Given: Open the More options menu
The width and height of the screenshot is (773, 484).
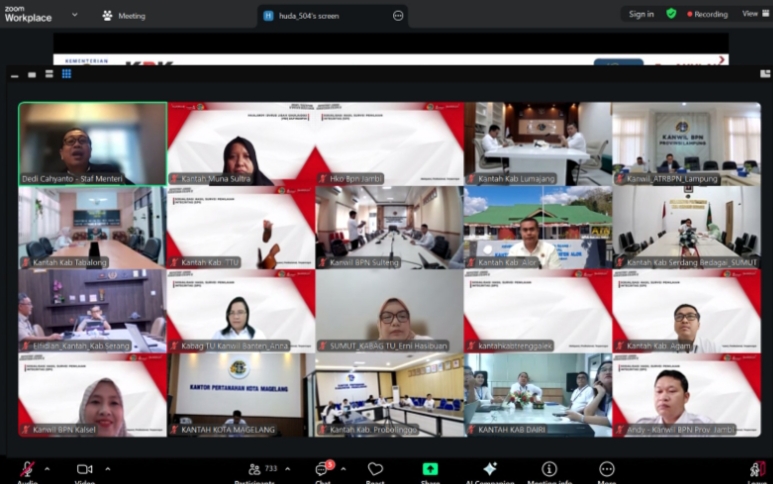Looking at the screenshot, I should pyautogui.click(x=607, y=469).
